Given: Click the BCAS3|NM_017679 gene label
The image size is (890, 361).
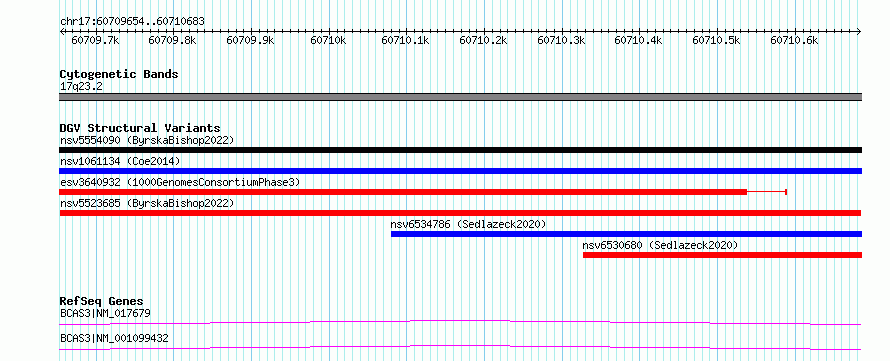Looking at the screenshot, I should 105,313.
